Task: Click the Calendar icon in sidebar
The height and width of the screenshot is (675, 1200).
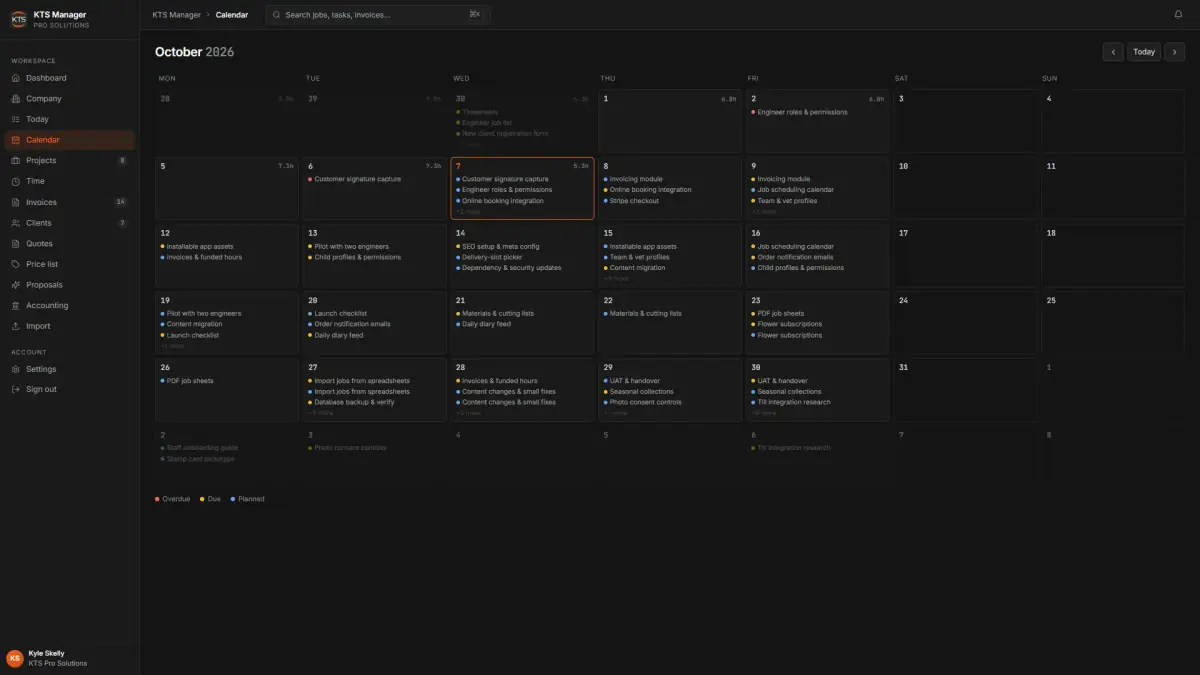Action: click(16, 140)
